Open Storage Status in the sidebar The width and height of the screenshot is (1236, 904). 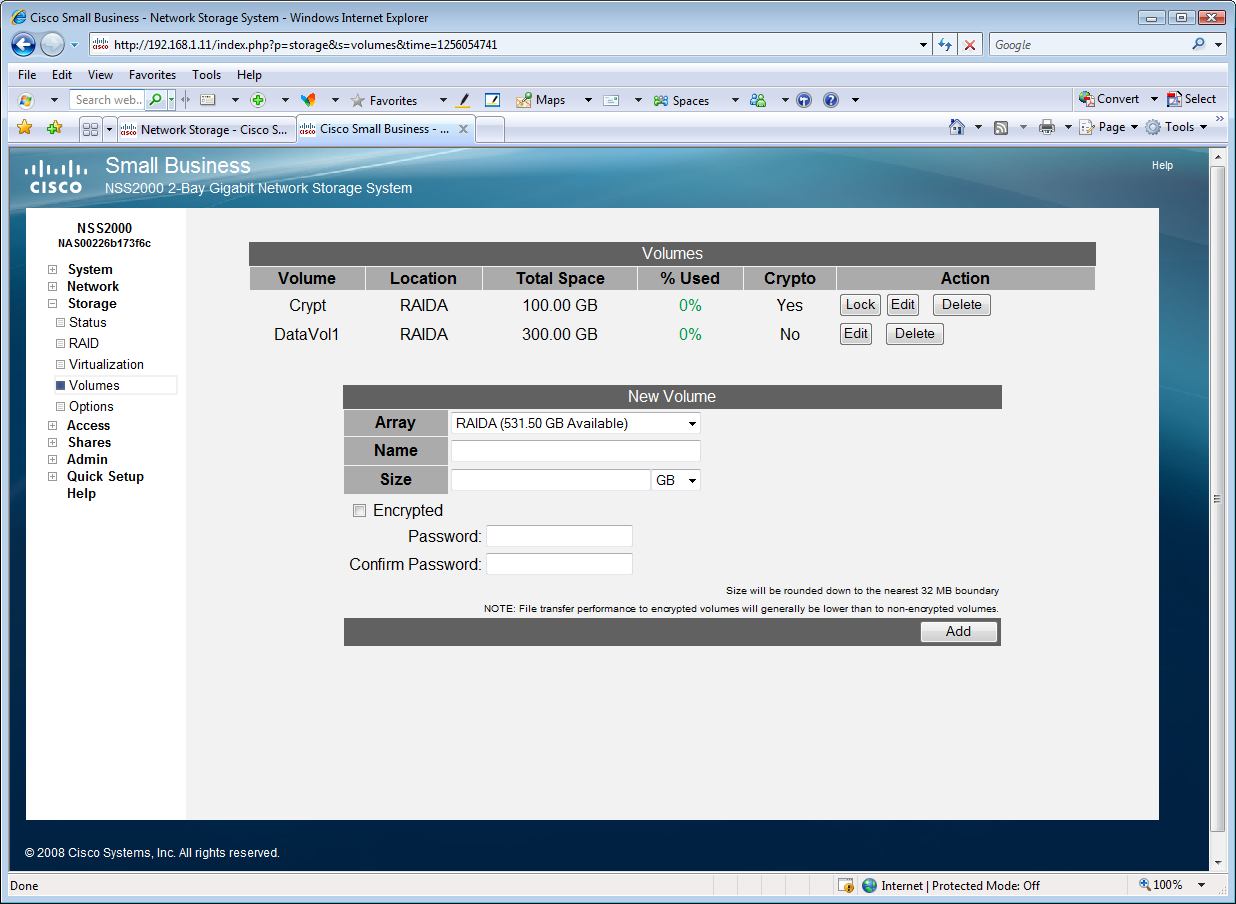click(x=87, y=322)
